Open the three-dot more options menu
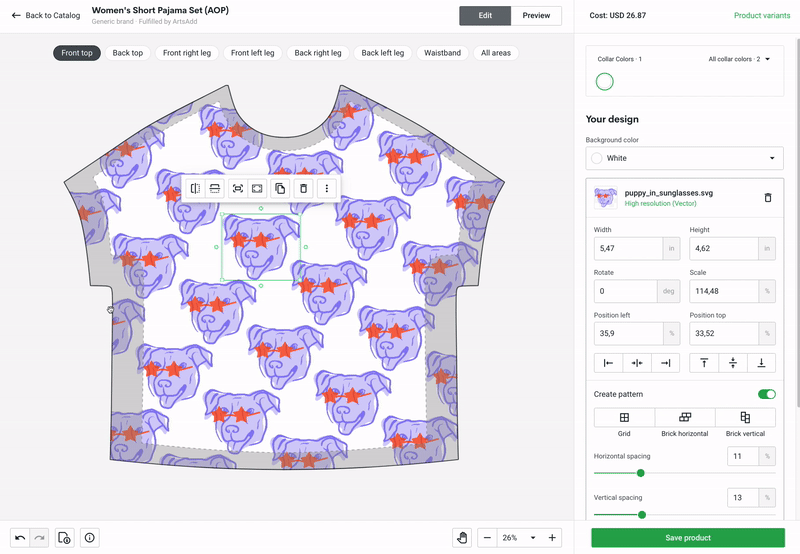The height and width of the screenshot is (554, 800). pyautogui.click(x=327, y=189)
